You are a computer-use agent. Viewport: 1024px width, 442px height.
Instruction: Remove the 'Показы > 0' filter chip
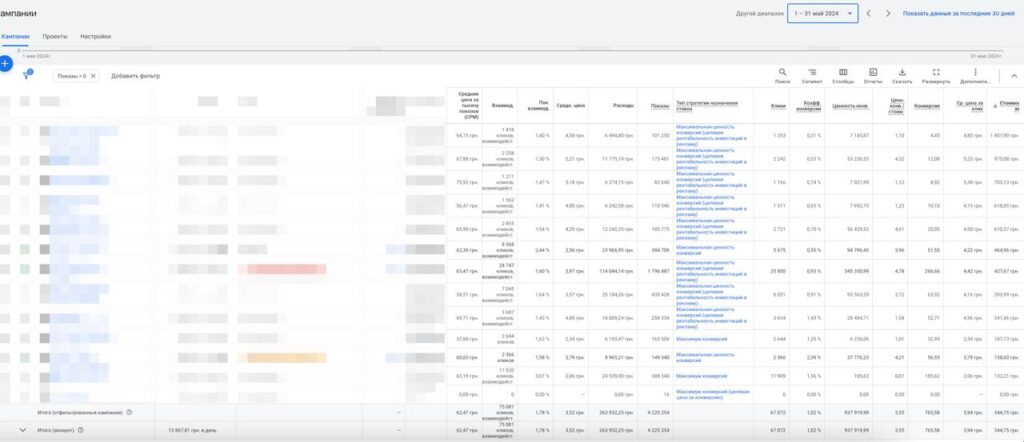coord(93,76)
